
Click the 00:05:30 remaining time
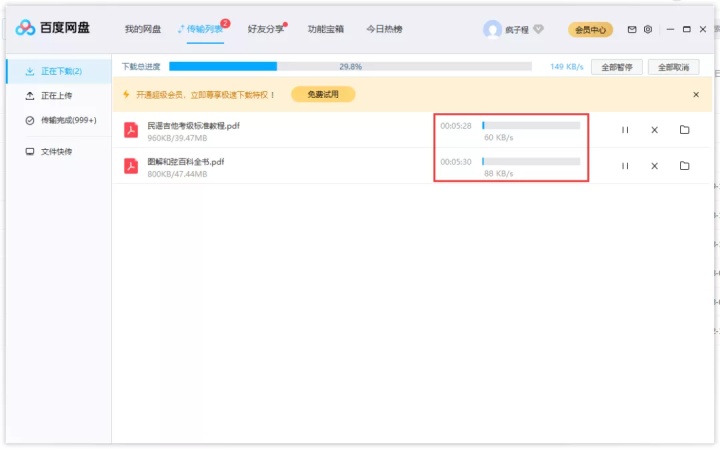click(456, 162)
